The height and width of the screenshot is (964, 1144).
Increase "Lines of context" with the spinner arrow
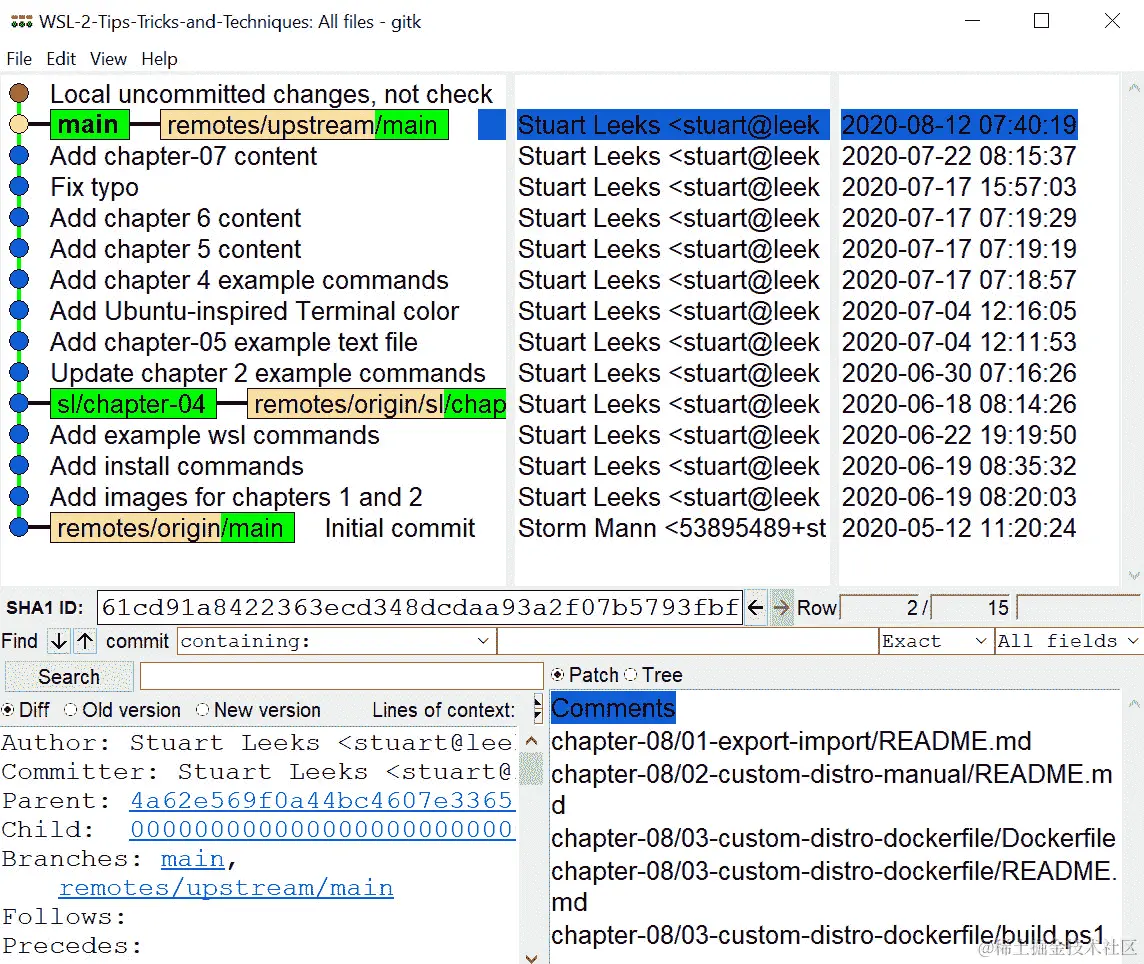(x=536, y=704)
